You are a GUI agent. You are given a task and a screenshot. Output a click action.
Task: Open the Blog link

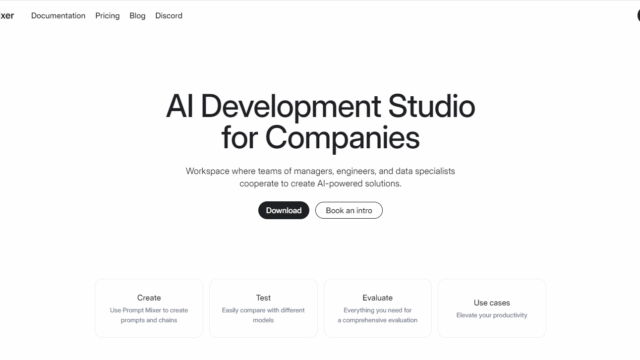click(x=137, y=16)
